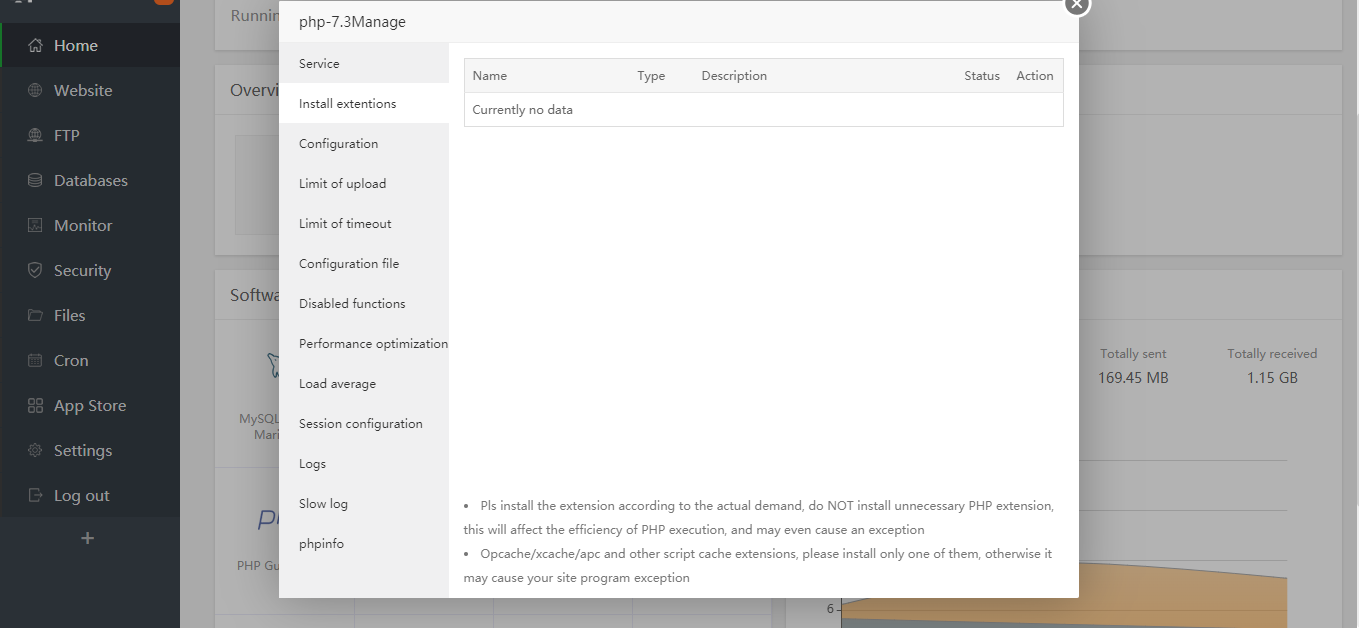Image resolution: width=1359 pixels, height=628 pixels.
Task: Open App Store in the sidebar
Action: (90, 405)
